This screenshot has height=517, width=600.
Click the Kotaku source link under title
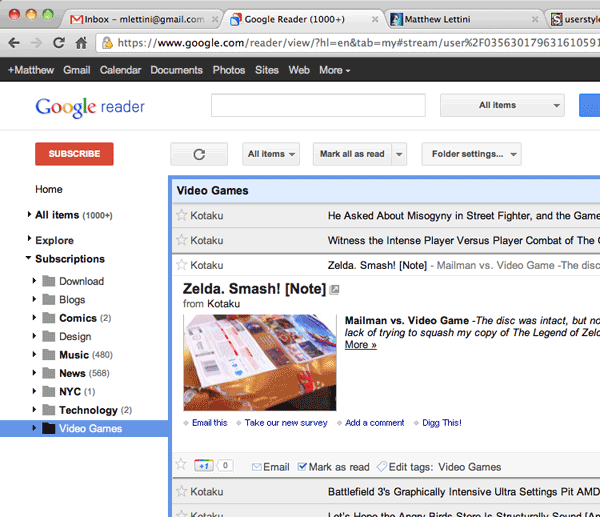pos(223,304)
